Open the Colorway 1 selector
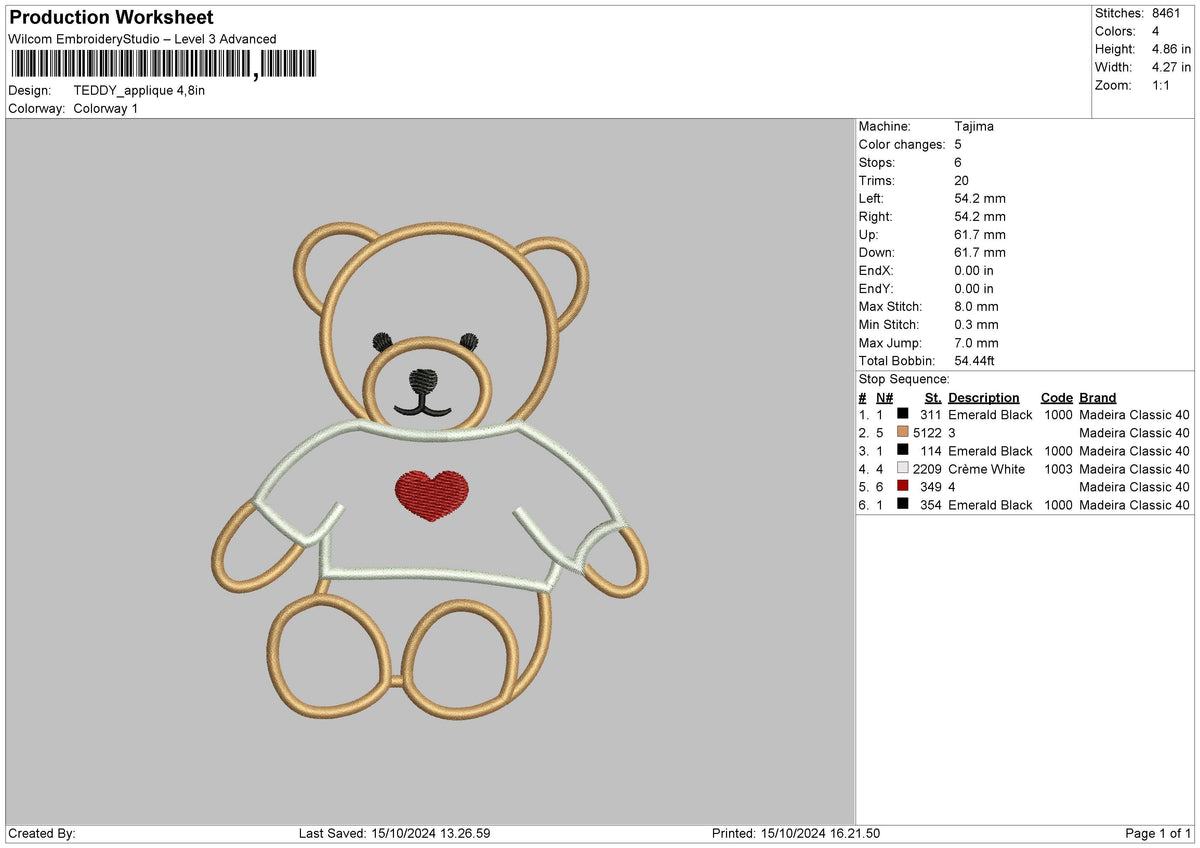 (x=106, y=110)
